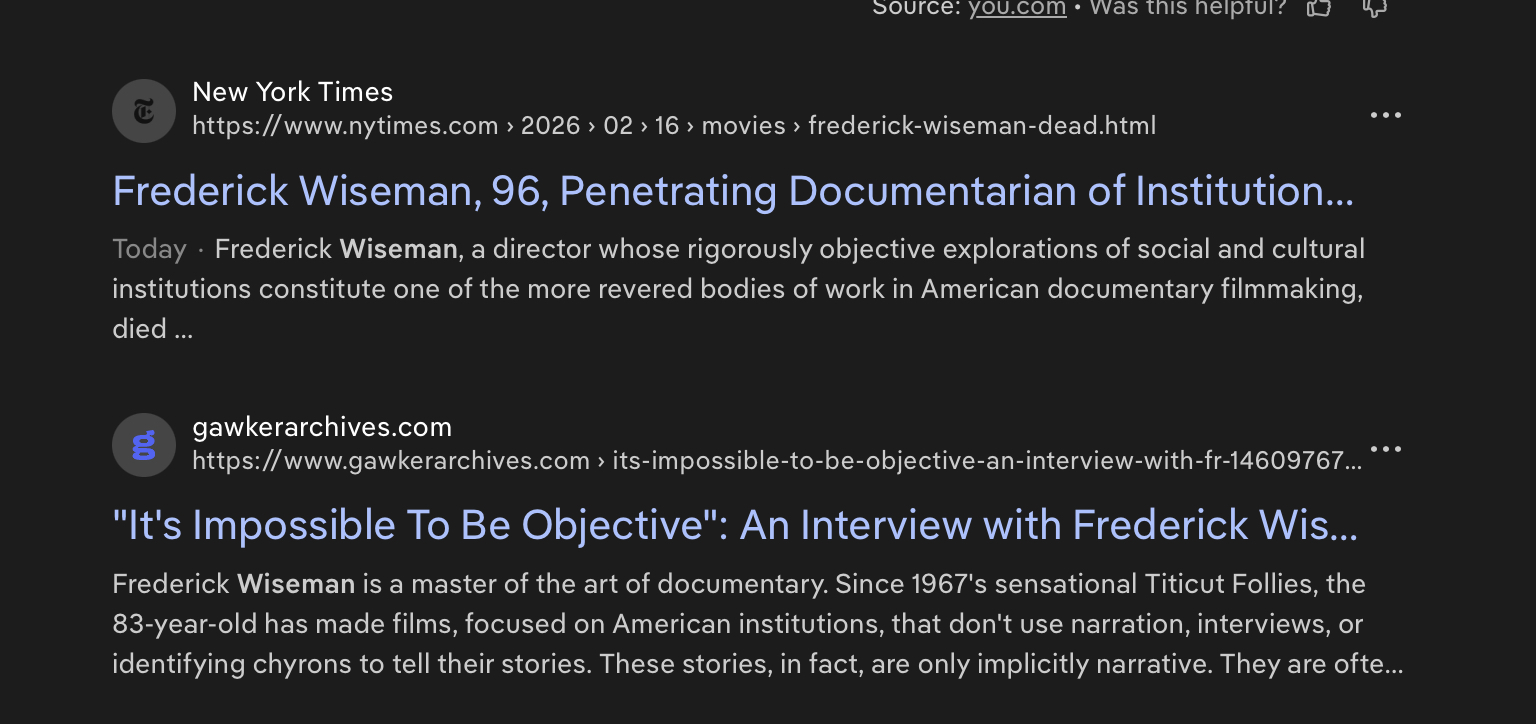Click the gawkerarchives.com favicon icon
1536x724 pixels.
pyautogui.click(x=144, y=445)
